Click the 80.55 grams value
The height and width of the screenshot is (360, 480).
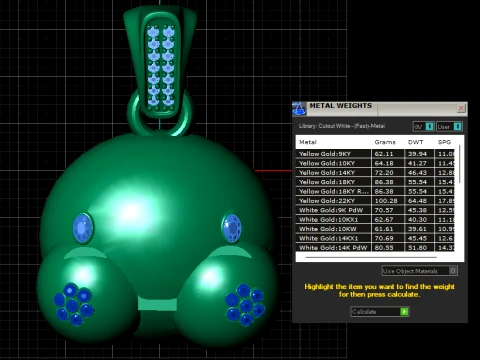coord(384,247)
